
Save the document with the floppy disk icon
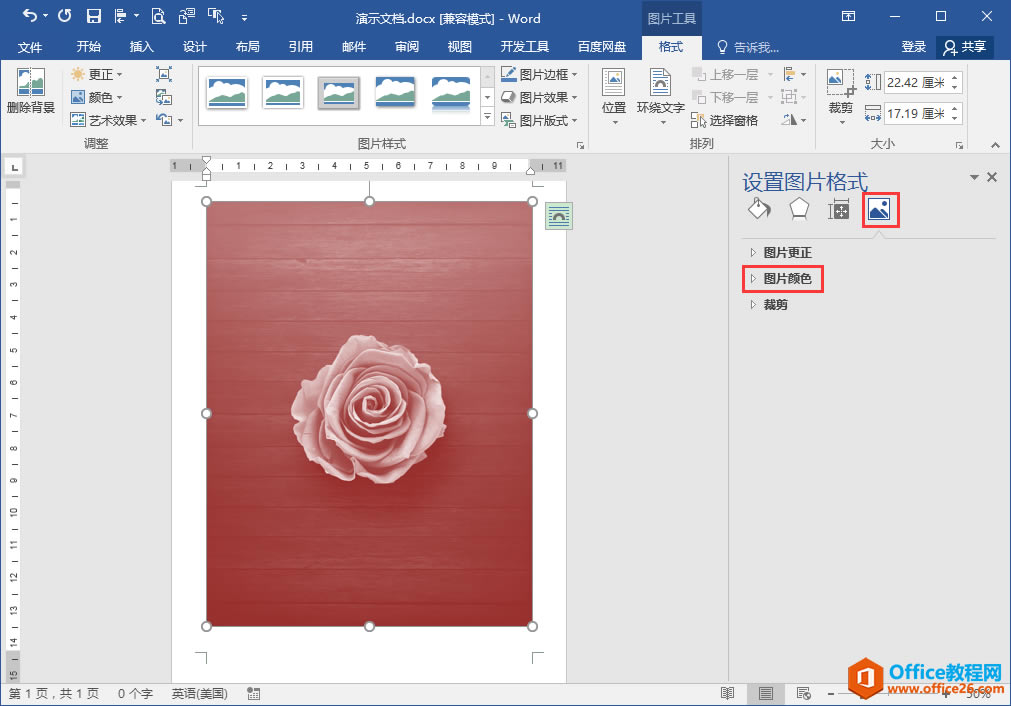[94, 16]
